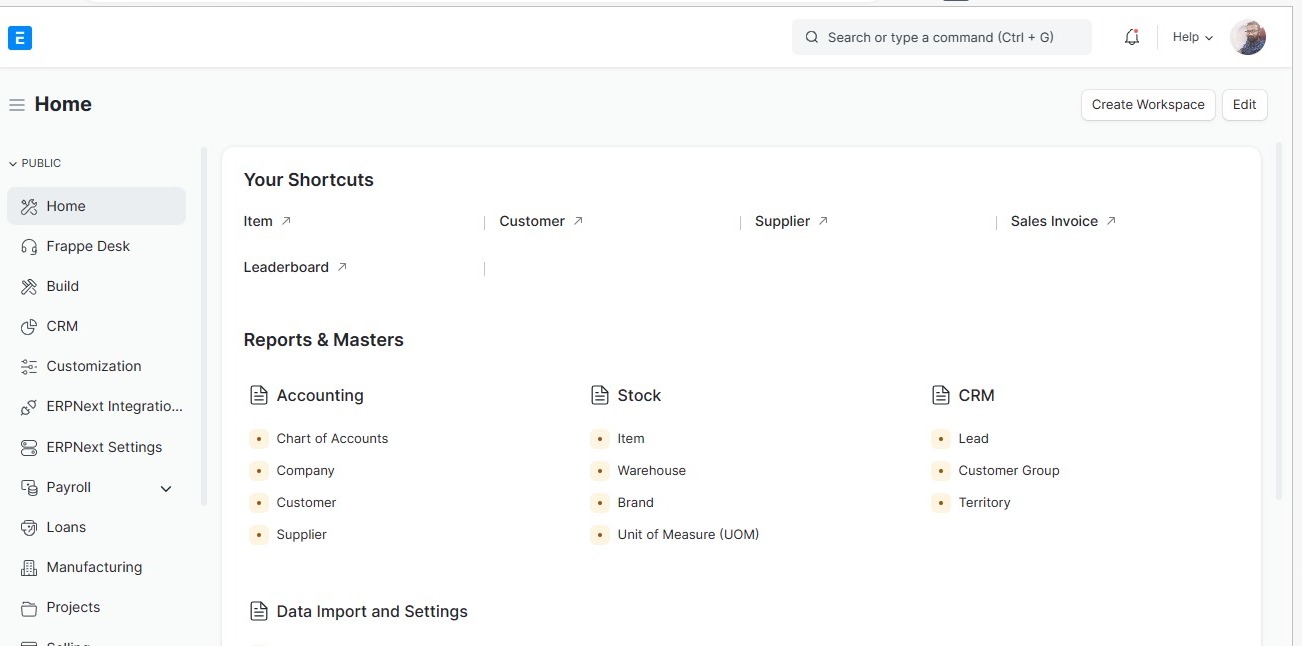Open the Build workspace
The image size is (1302, 646).
click(x=62, y=287)
